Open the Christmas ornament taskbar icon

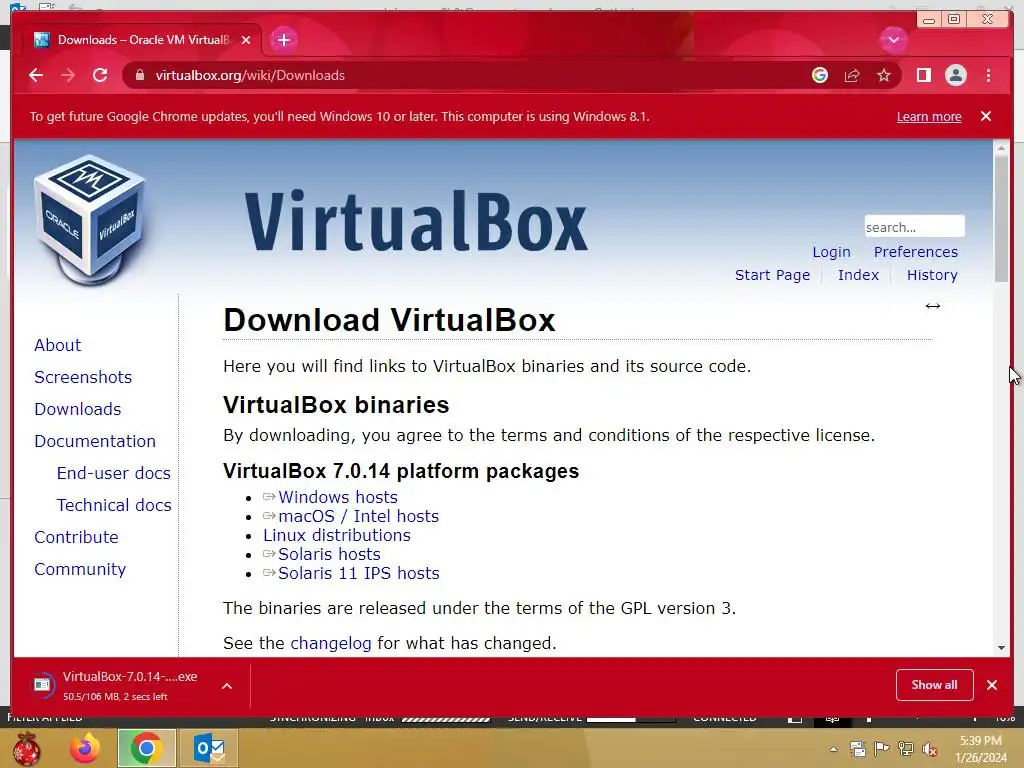point(27,748)
